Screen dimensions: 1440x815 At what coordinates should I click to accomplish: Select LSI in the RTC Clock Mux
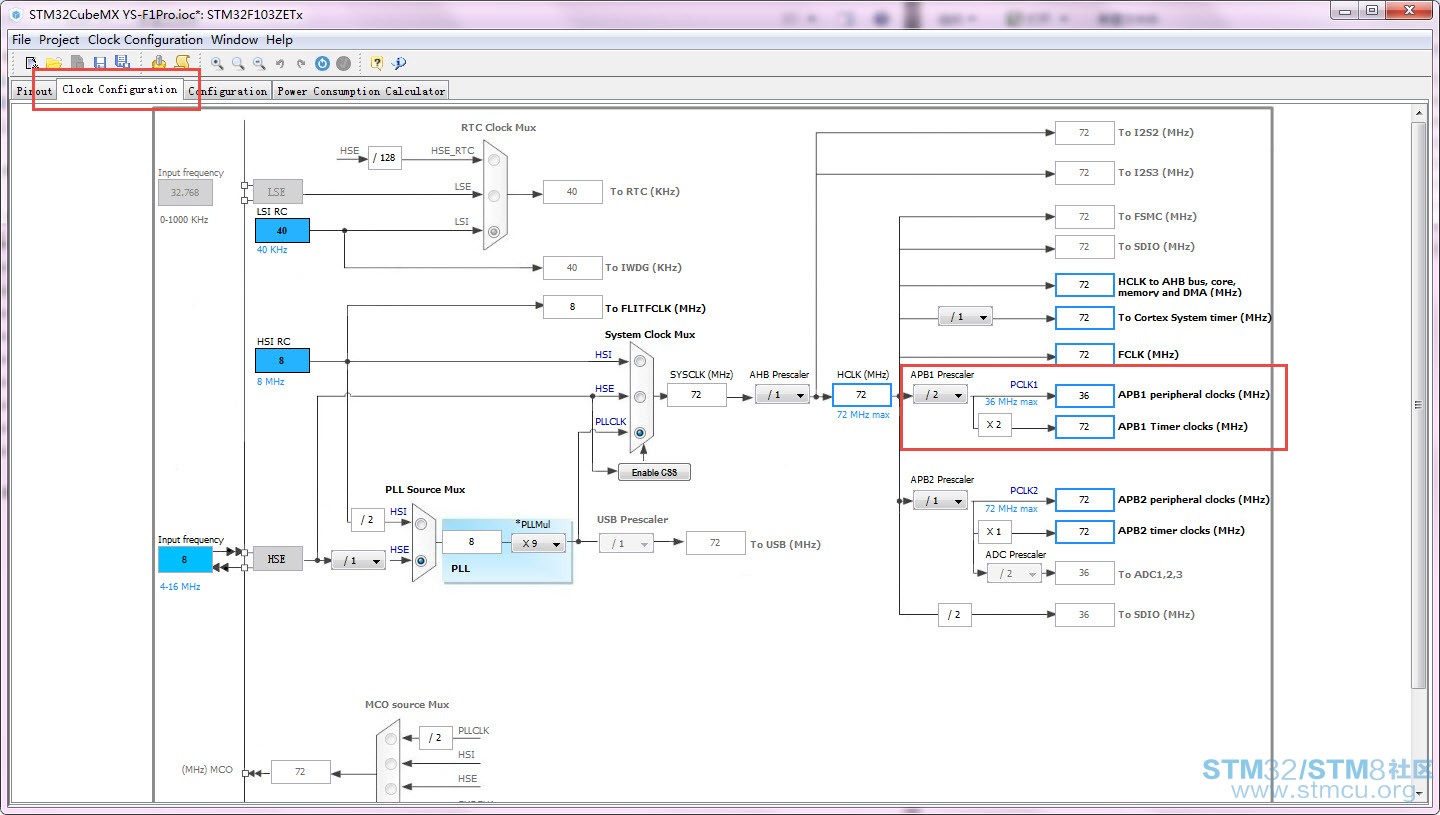(494, 231)
